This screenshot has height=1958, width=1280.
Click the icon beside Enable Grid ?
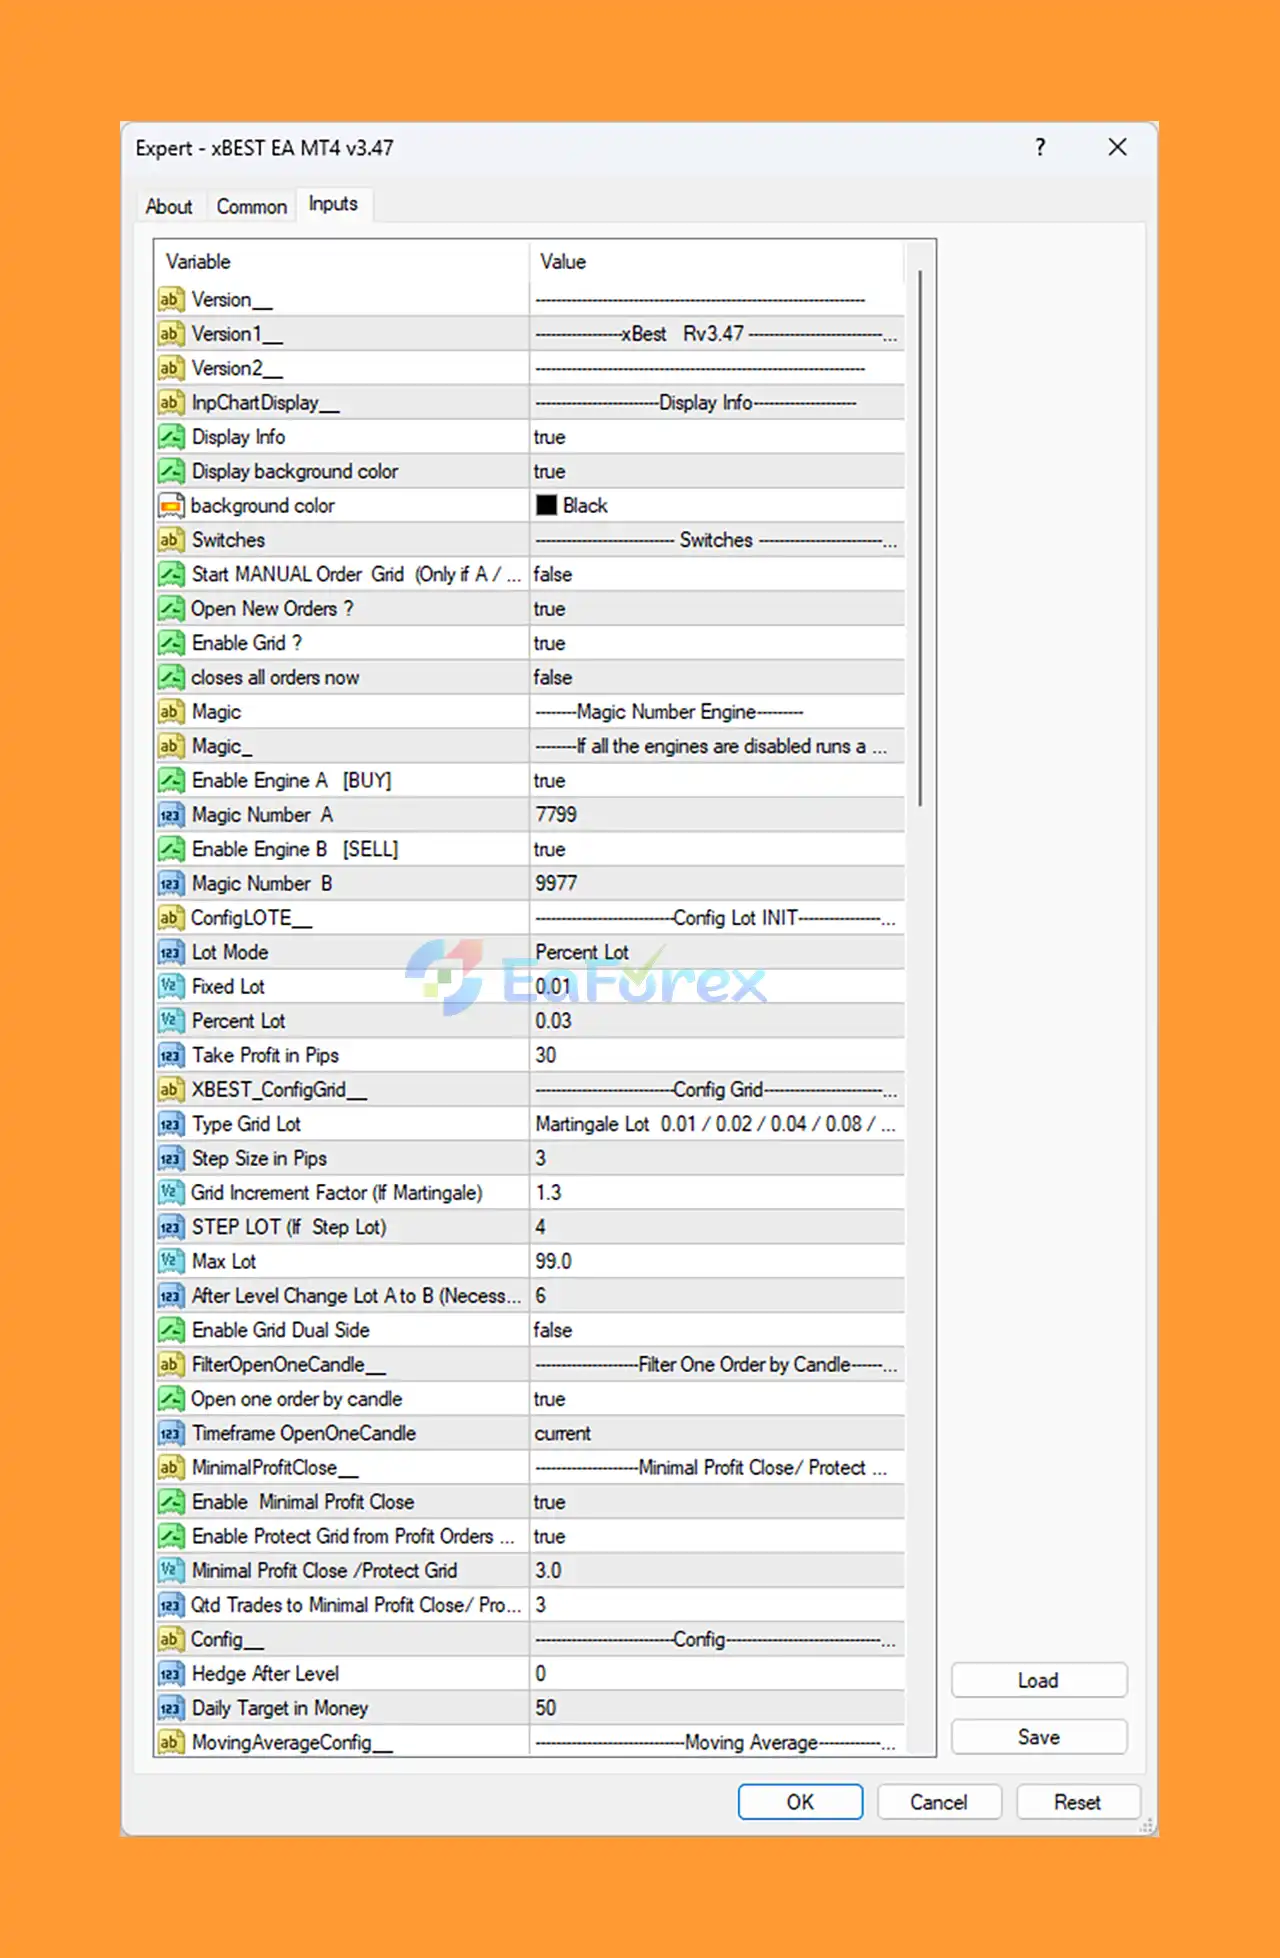point(171,643)
